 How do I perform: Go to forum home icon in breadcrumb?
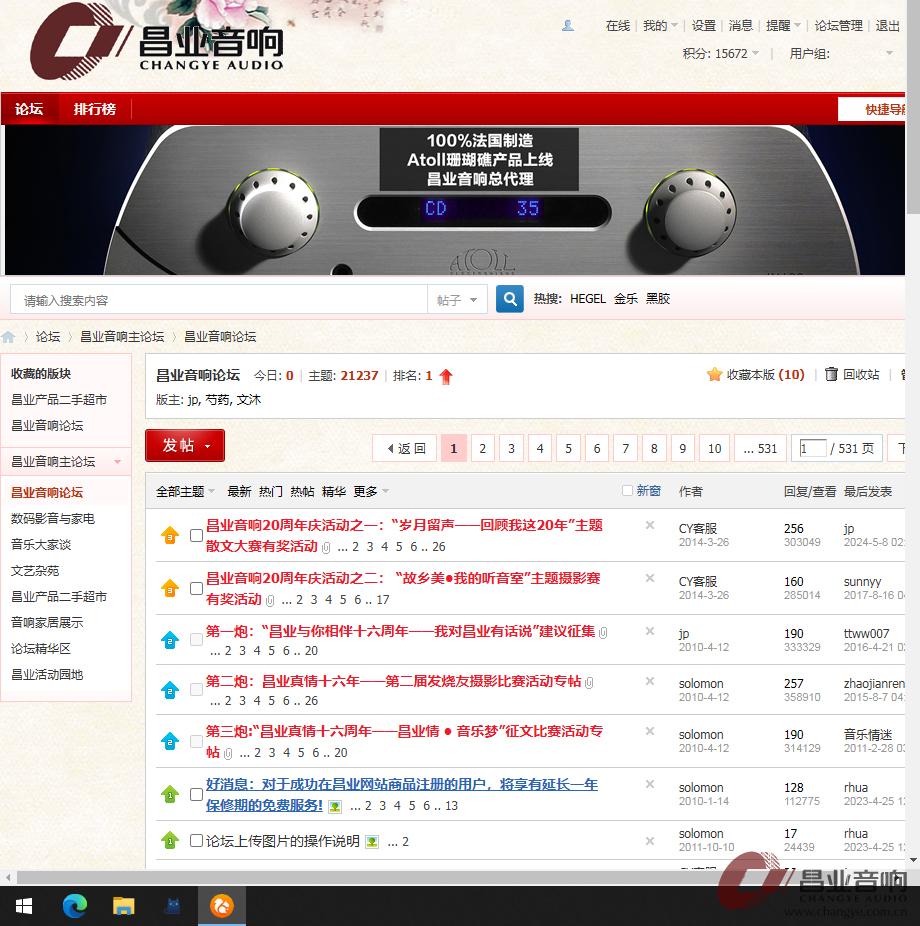pos(8,337)
